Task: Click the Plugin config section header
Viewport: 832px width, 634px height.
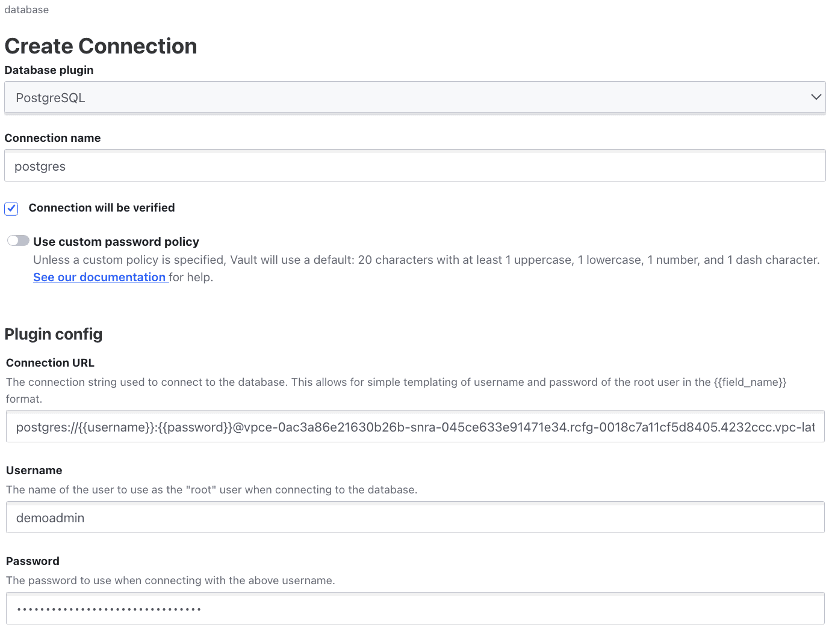Action: (x=54, y=334)
